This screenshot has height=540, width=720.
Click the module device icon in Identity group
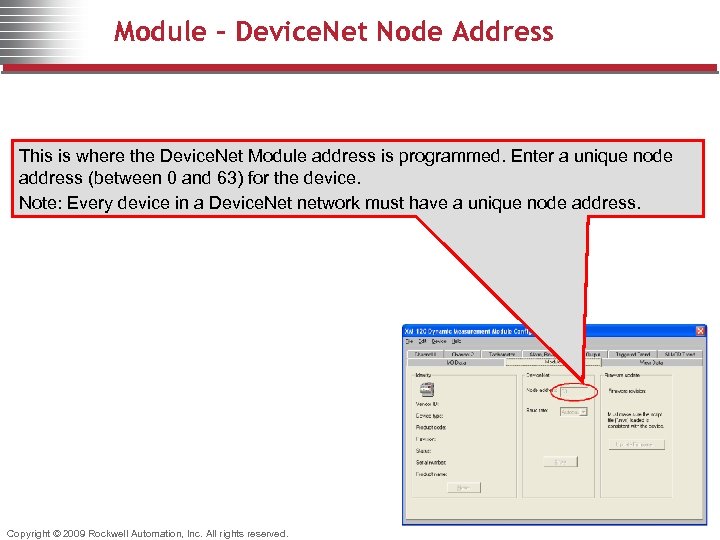tap(427, 389)
